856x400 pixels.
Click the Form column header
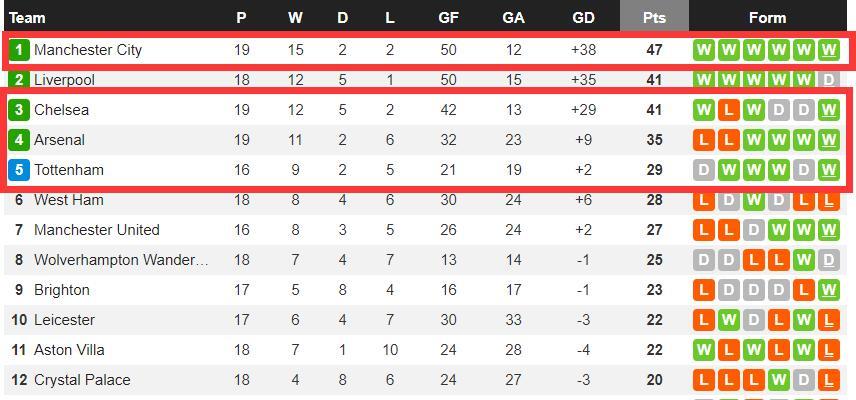coord(767,17)
